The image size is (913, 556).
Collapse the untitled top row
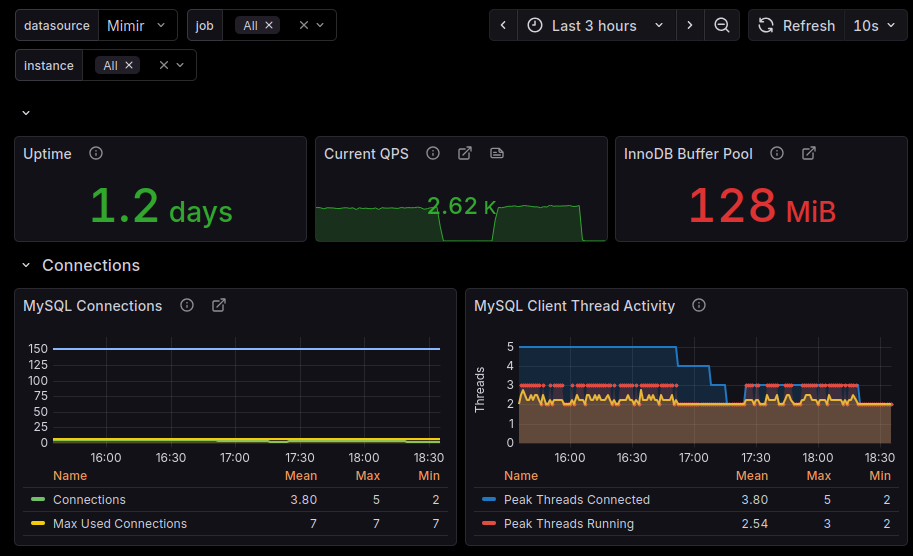pyautogui.click(x=26, y=113)
